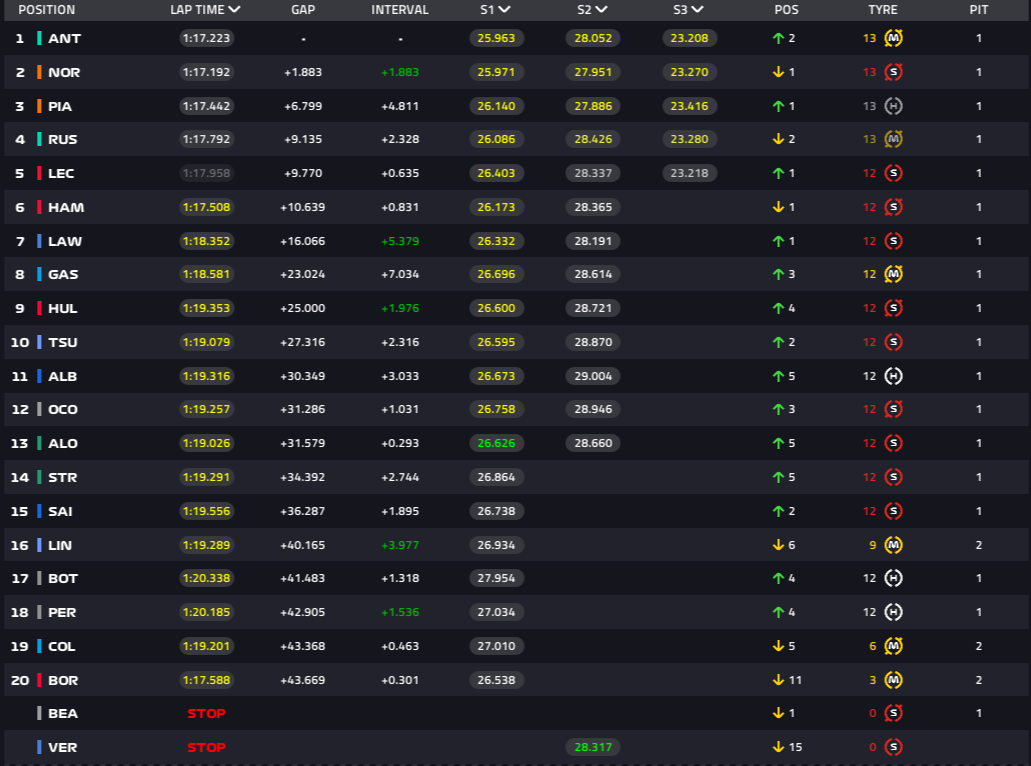
Task: Click NOR's soft tyre icon
Action: click(x=893, y=72)
